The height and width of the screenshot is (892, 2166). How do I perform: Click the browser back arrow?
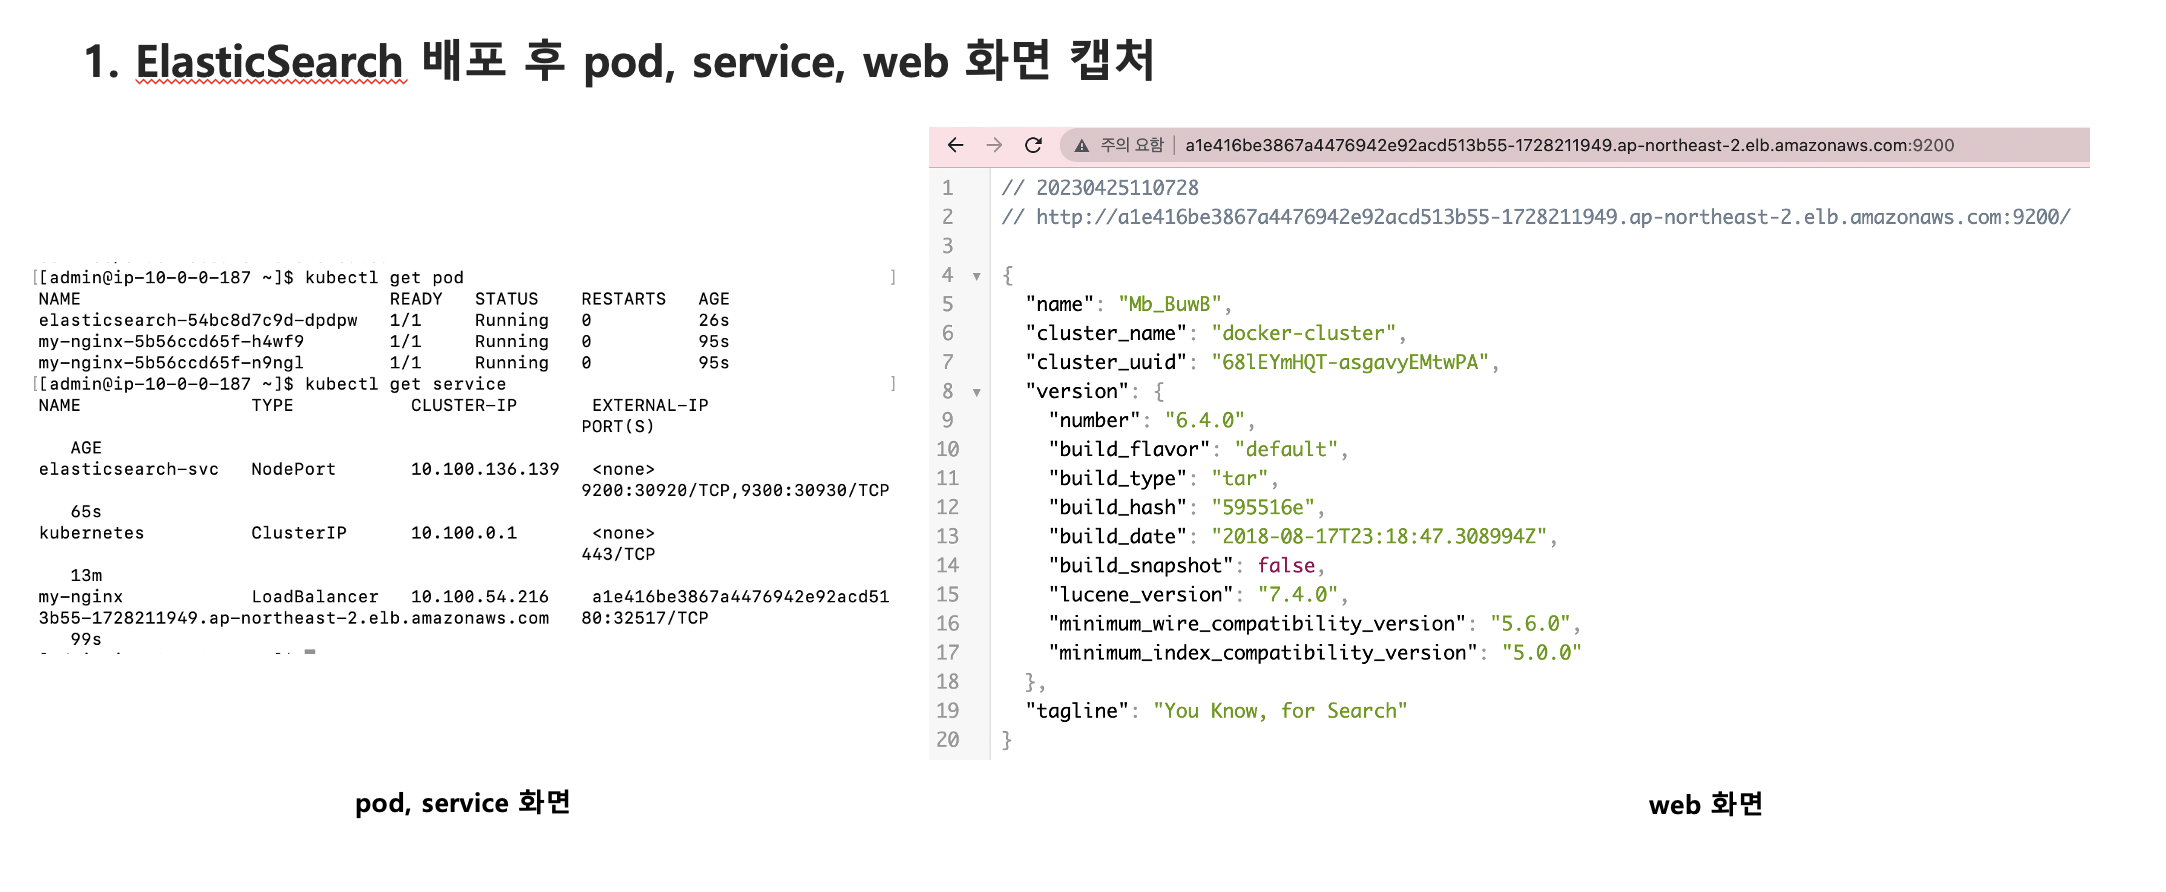point(955,145)
